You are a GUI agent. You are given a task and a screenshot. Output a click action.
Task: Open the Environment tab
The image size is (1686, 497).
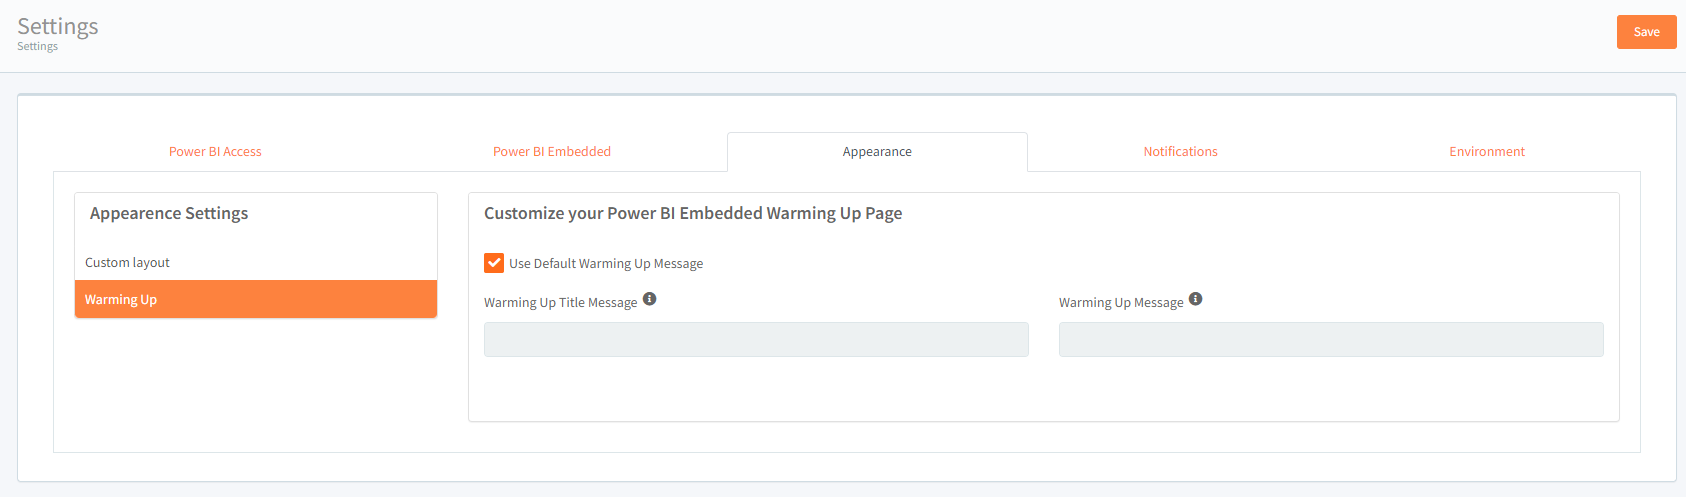coord(1486,152)
